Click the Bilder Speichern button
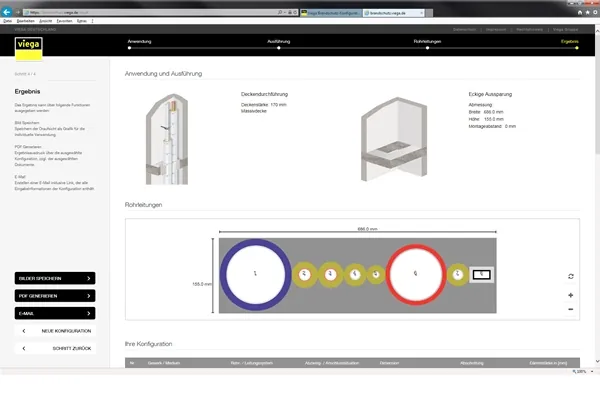Viewport: 600px width, 400px height. (55, 279)
